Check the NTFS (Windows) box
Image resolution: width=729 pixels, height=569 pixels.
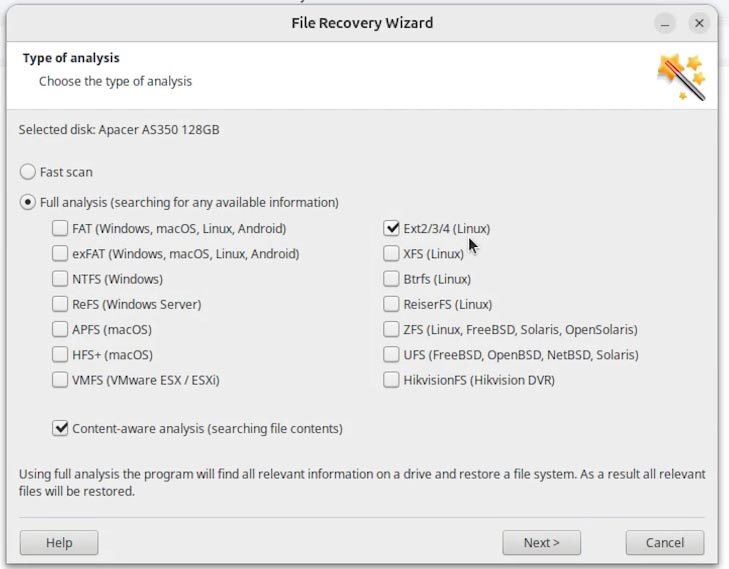click(x=60, y=279)
